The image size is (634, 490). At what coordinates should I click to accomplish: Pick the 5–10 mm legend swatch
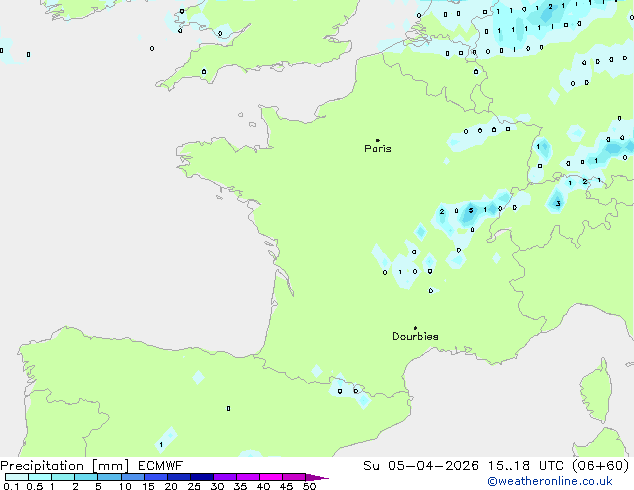pyautogui.click(x=110, y=478)
